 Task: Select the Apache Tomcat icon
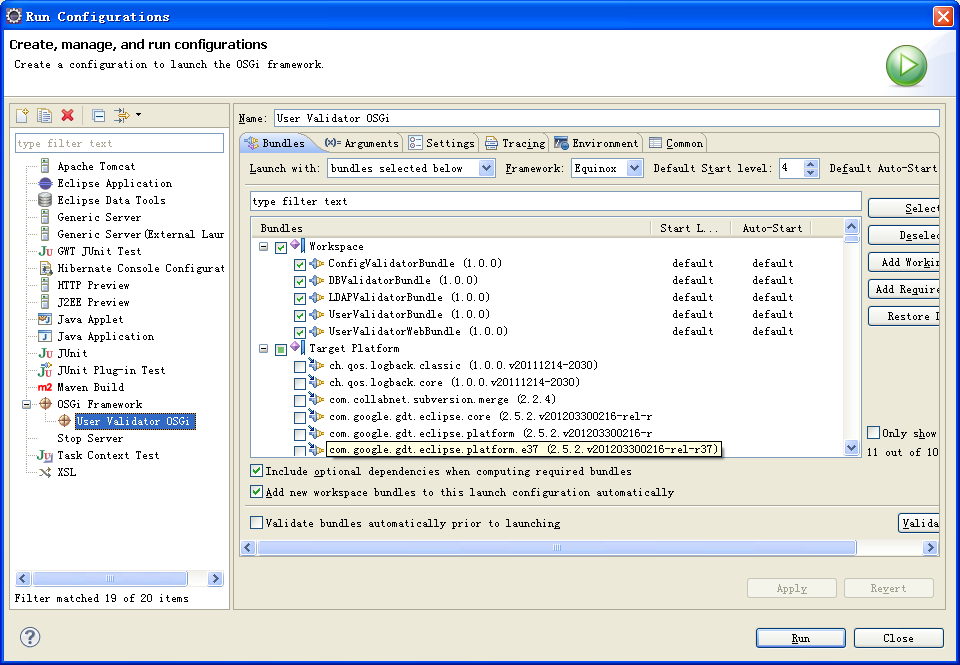coord(45,166)
